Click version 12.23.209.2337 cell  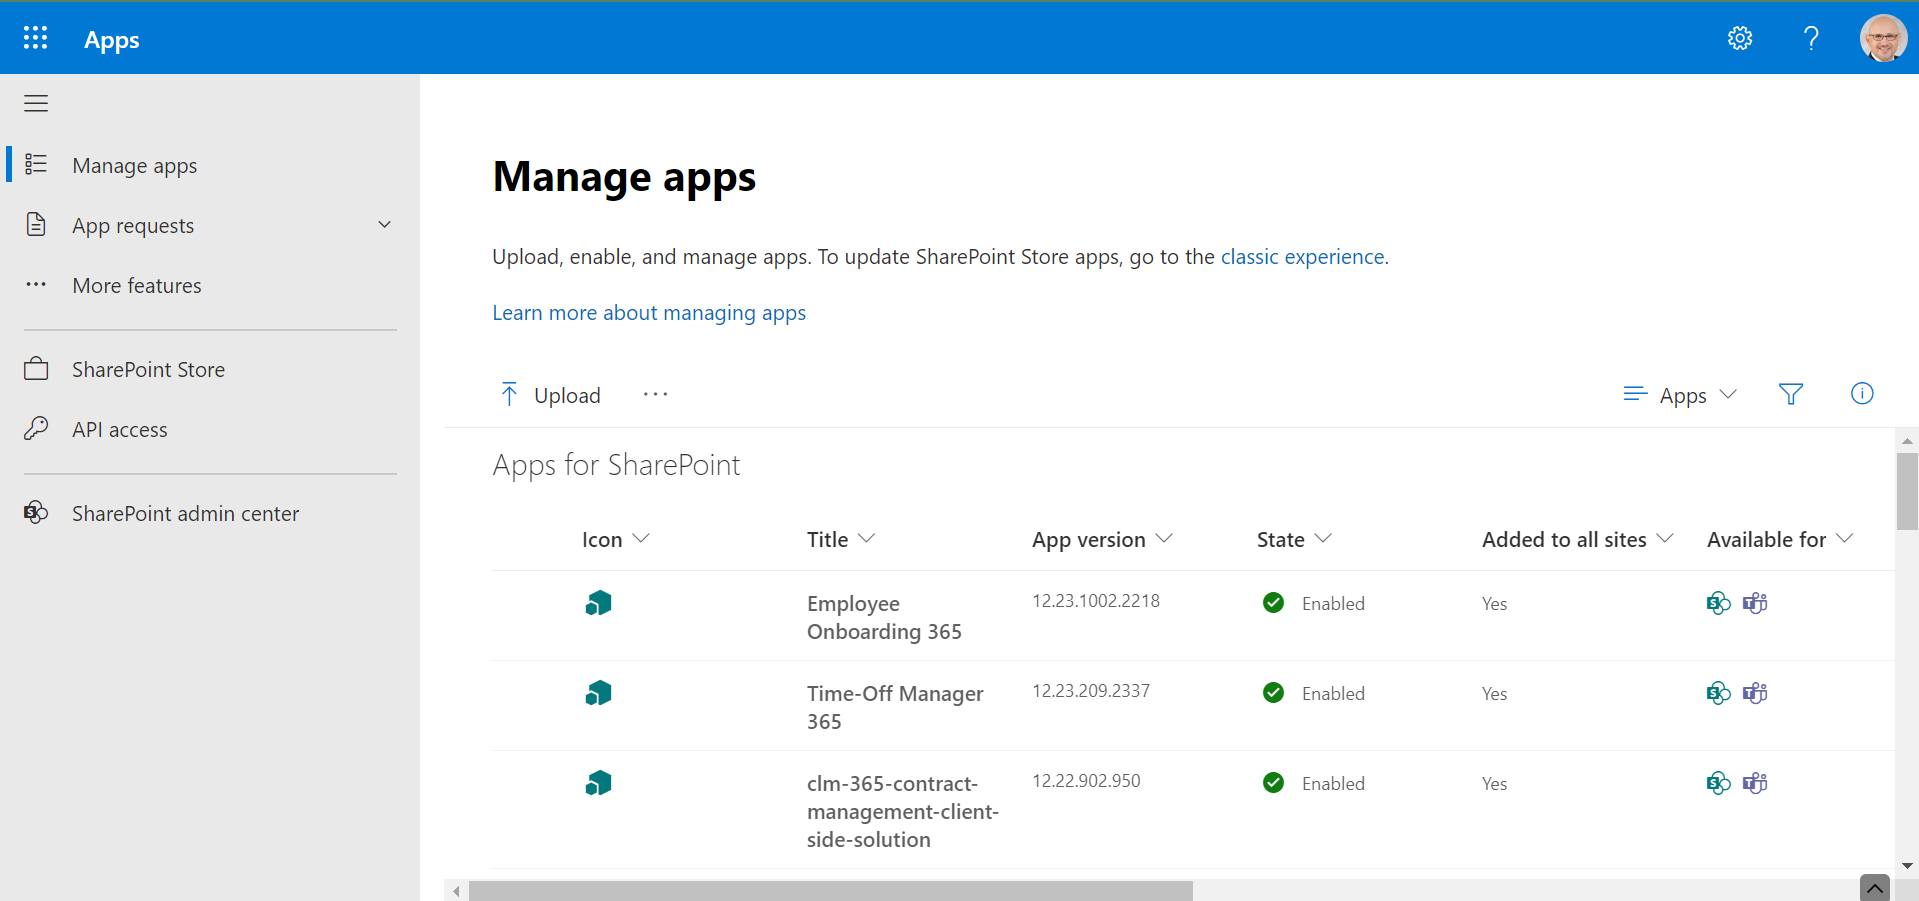(x=1091, y=691)
